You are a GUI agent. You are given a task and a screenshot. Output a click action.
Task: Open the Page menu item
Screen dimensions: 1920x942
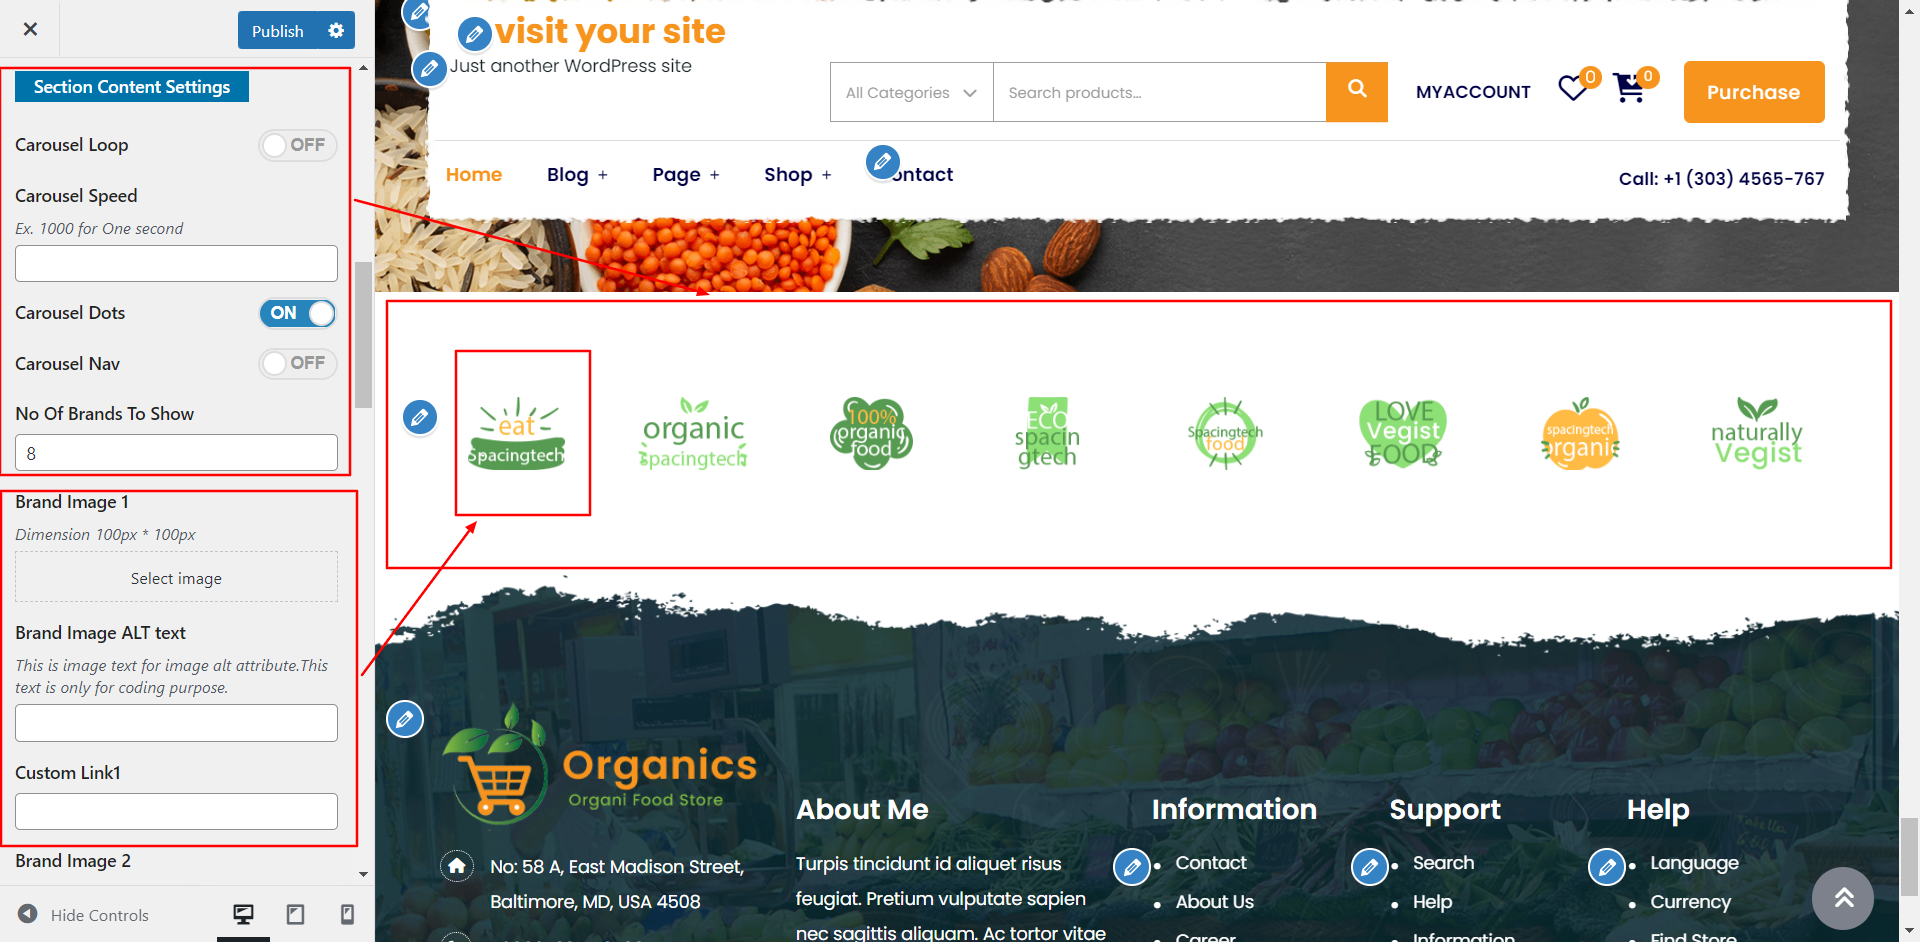(686, 175)
